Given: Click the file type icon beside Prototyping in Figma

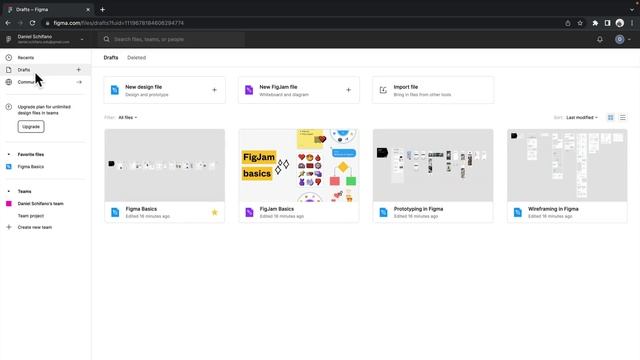Looking at the screenshot, I should 383,212.
